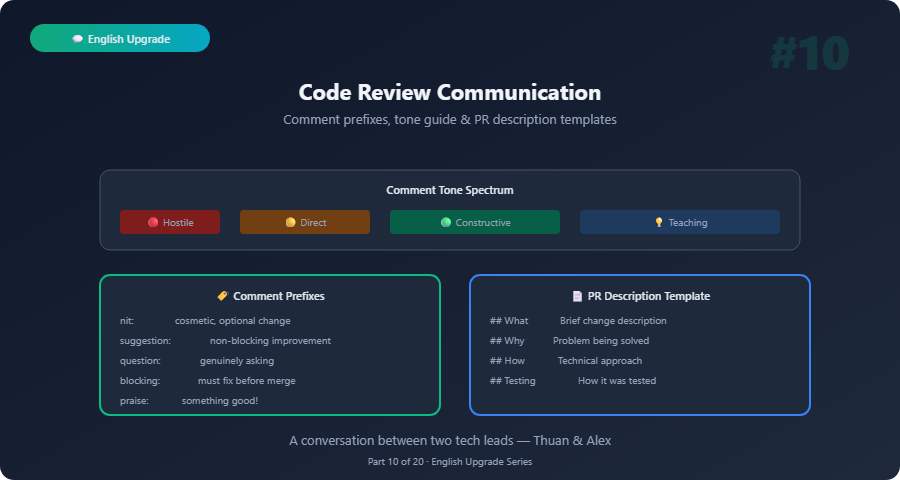This screenshot has width=900, height=480.
Task: Click 'genuinely asking' description
Action: [237, 361]
